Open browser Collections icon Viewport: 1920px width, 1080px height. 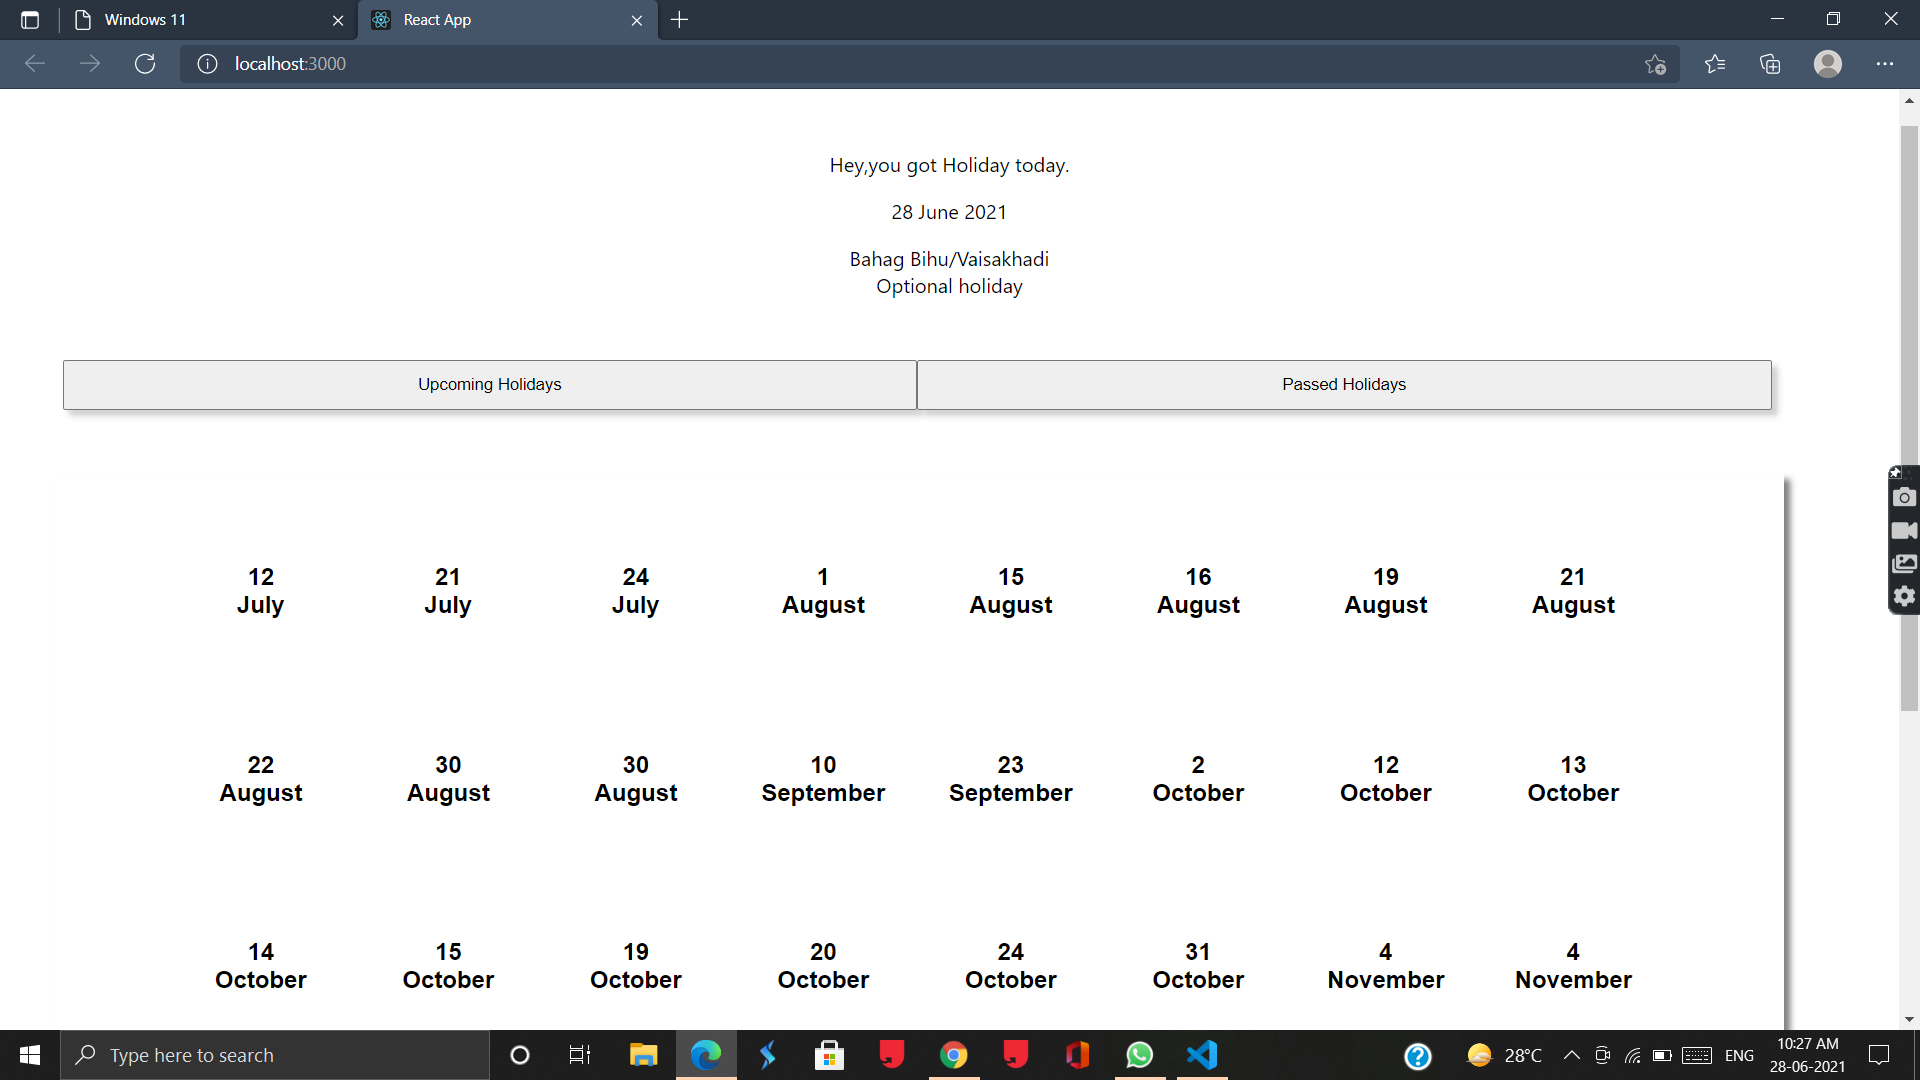[x=1770, y=64]
